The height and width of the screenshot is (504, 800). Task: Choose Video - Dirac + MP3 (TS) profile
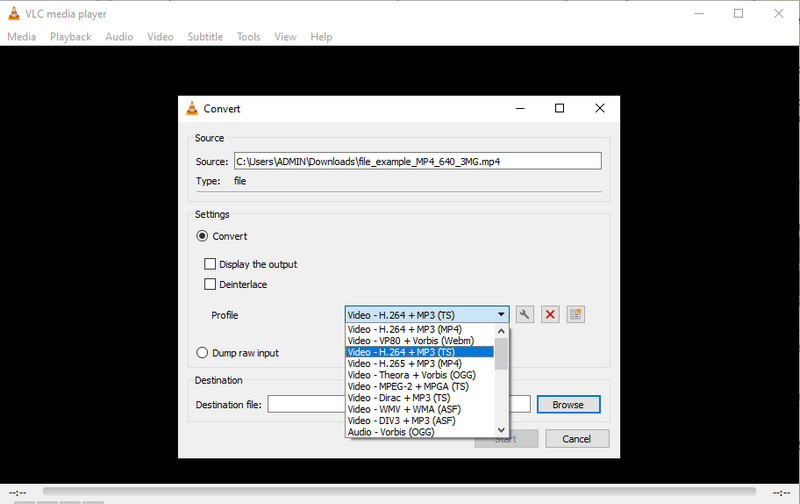[x=419, y=398]
